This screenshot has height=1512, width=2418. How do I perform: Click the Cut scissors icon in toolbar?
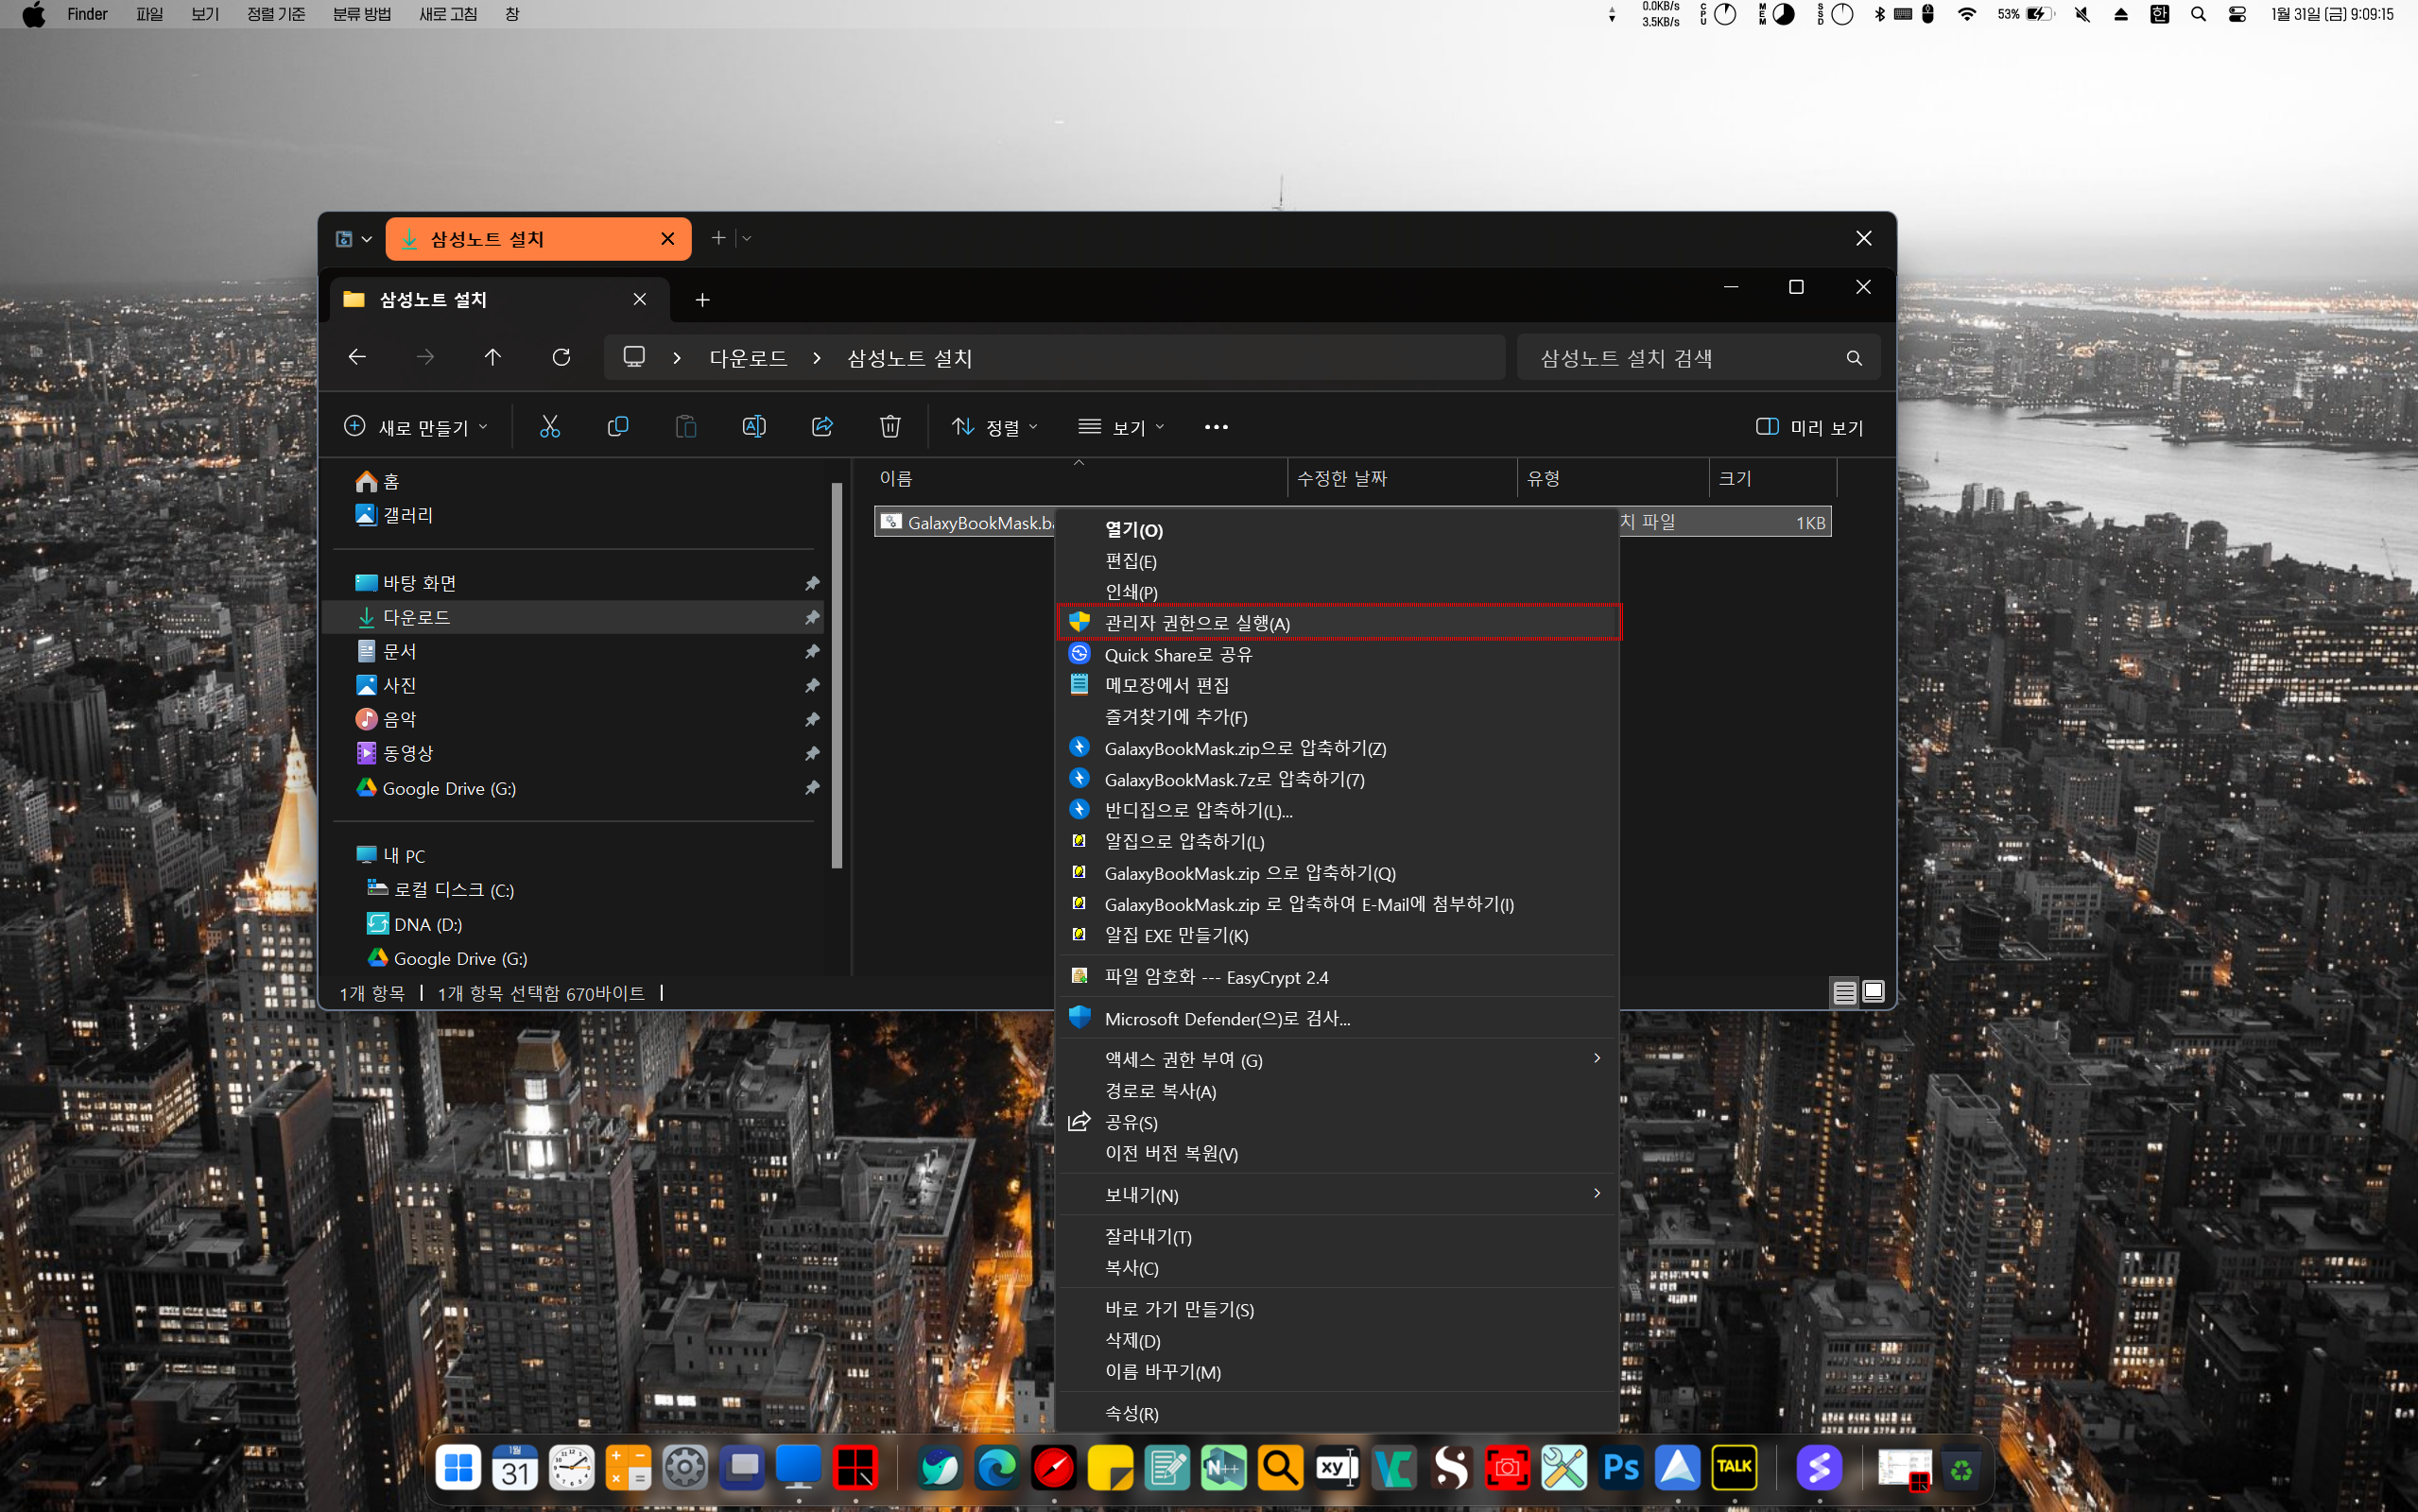549,427
